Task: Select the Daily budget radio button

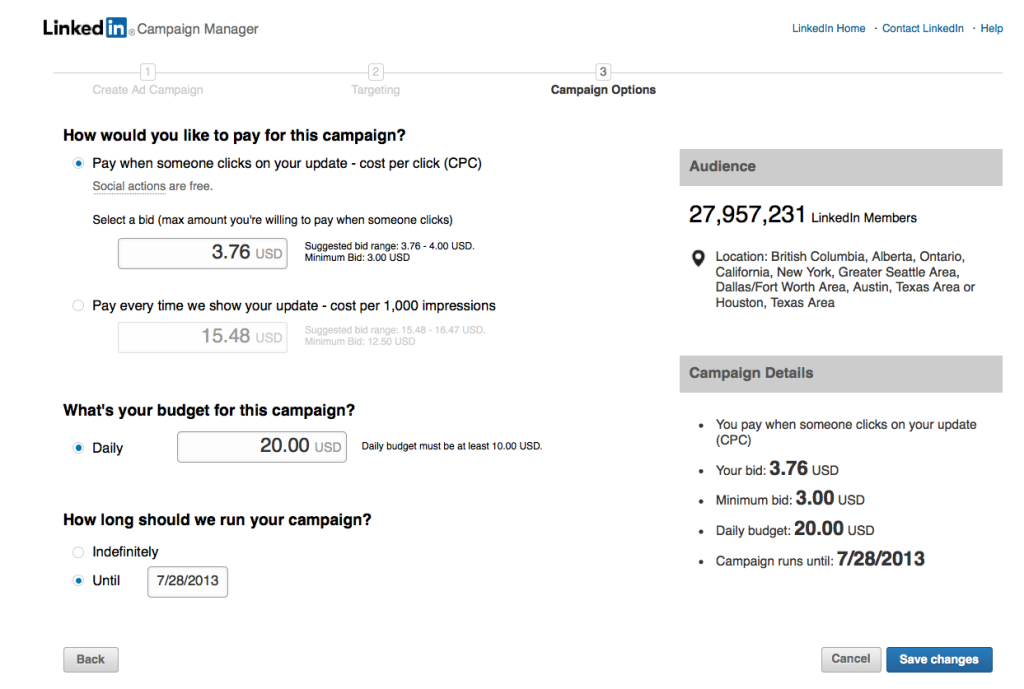Action: pyautogui.click(x=78, y=448)
